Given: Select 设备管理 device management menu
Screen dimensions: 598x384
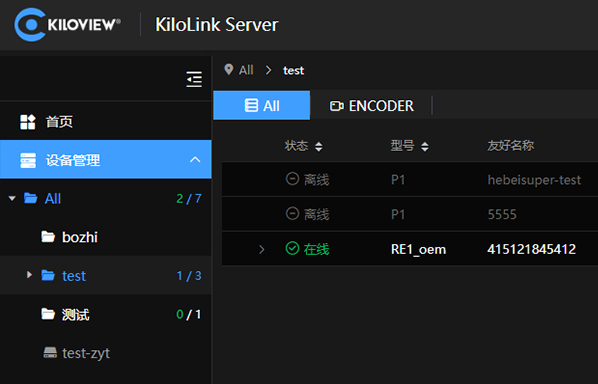Looking at the screenshot, I should (106, 159).
